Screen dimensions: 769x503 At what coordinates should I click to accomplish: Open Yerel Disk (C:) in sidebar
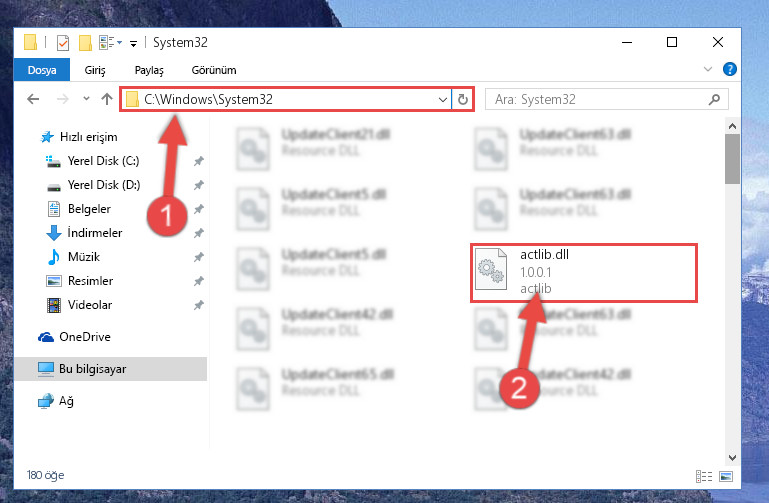coord(103,161)
